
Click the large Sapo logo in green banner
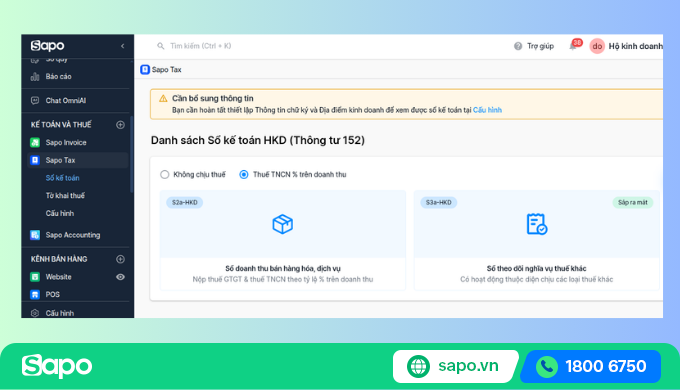coord(57,366)
